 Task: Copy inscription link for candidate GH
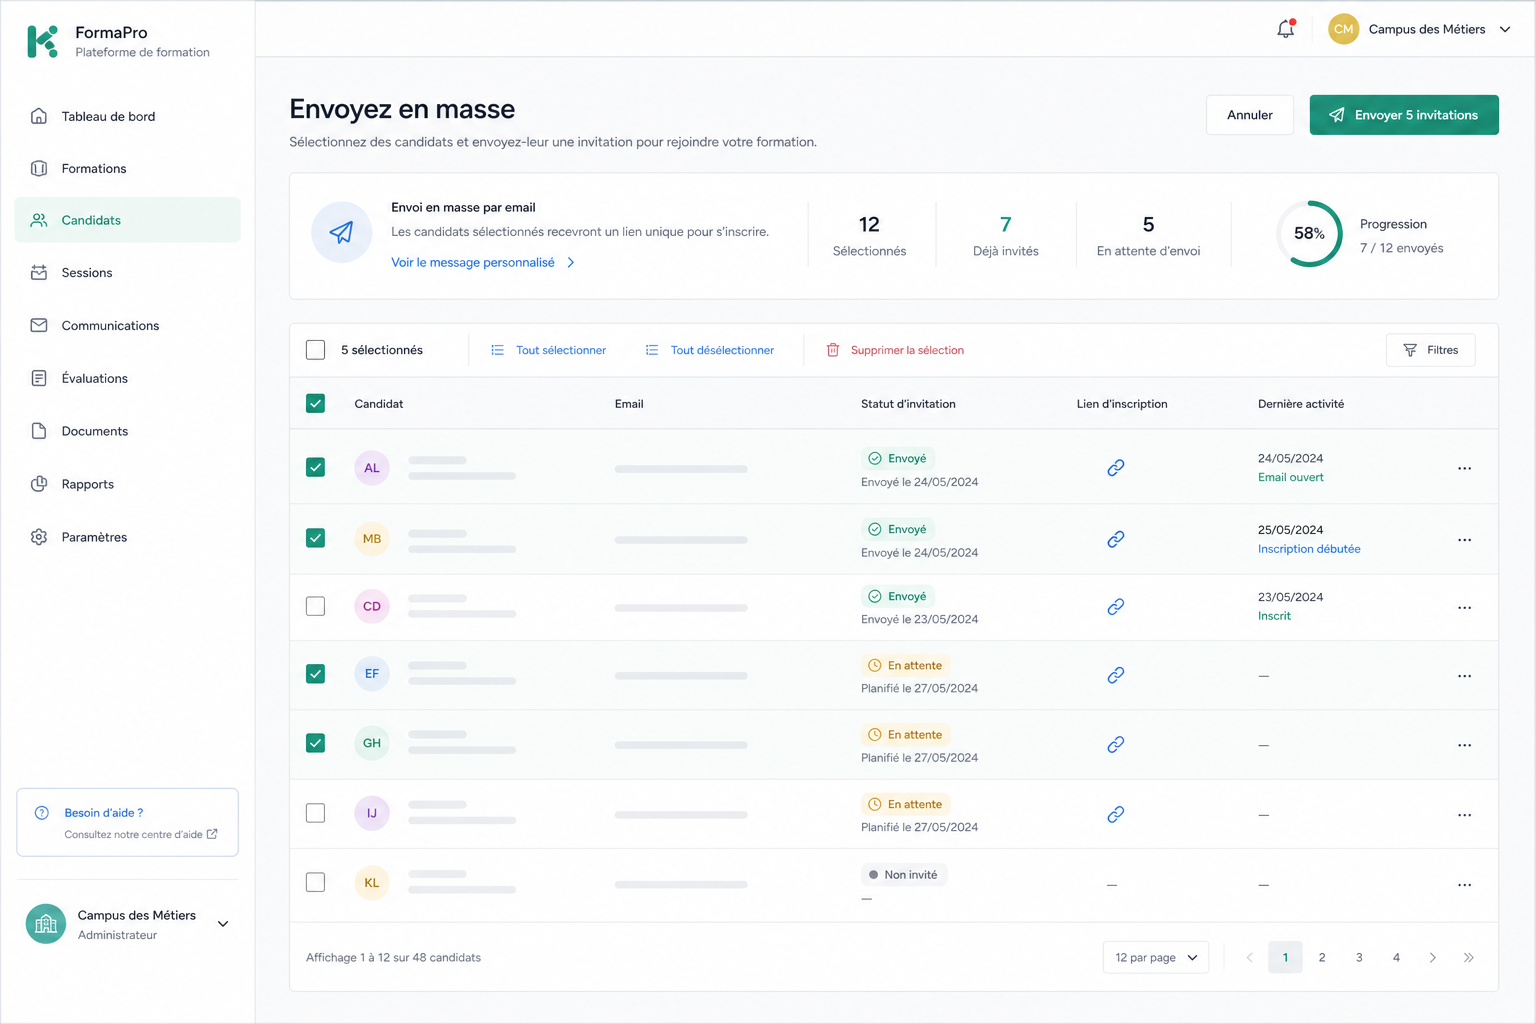1116,745
